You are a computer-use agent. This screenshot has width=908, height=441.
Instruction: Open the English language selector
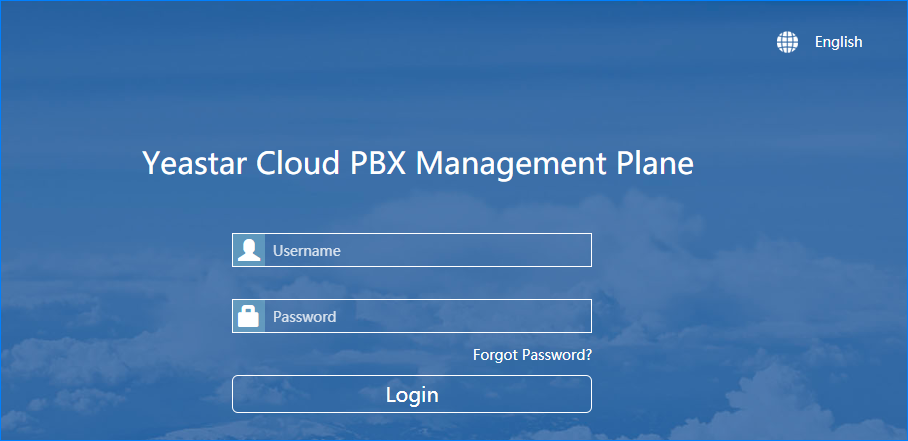(838, 42)
